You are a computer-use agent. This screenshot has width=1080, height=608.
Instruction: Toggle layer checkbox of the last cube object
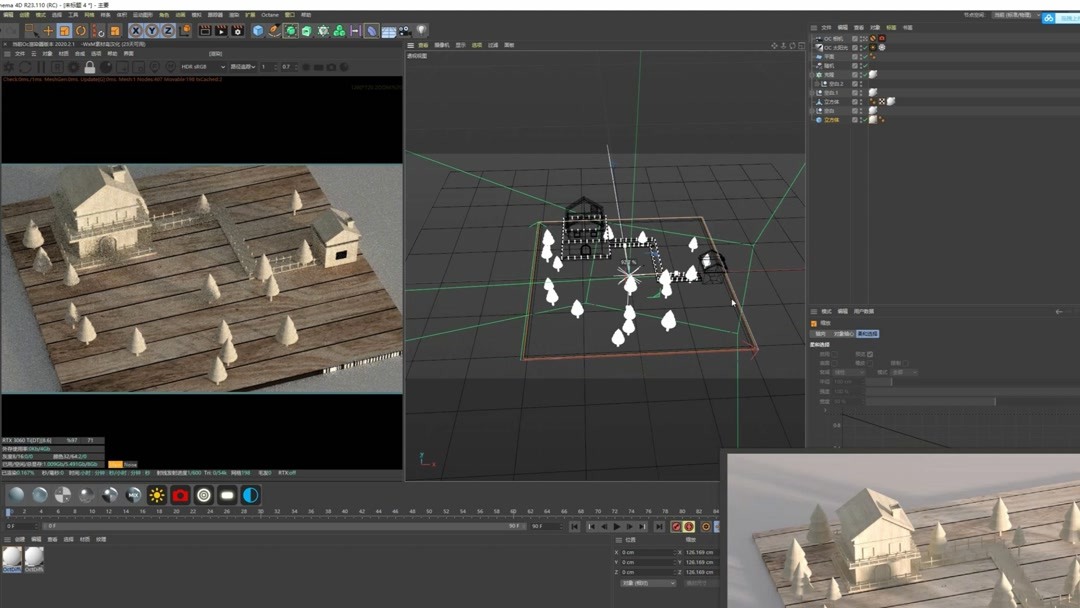pyautogui.click(x=855, y=120)
